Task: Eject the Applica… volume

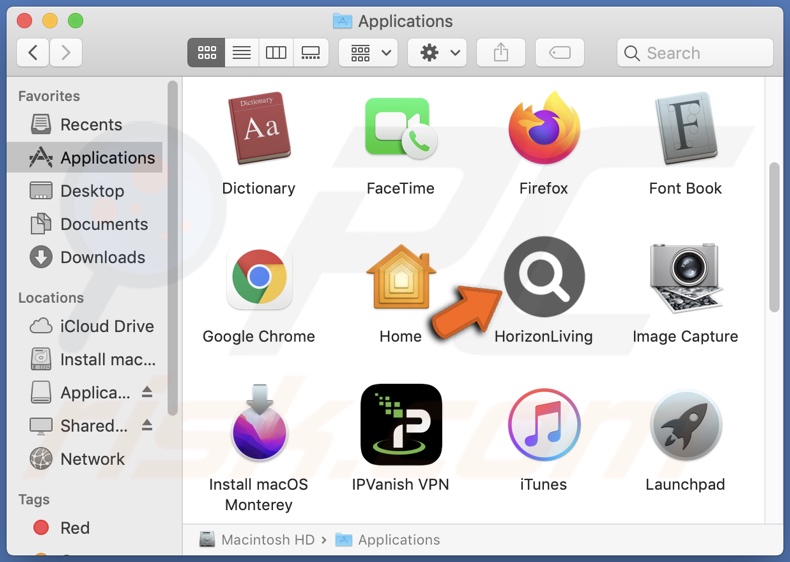Action: tap(147, 392)
